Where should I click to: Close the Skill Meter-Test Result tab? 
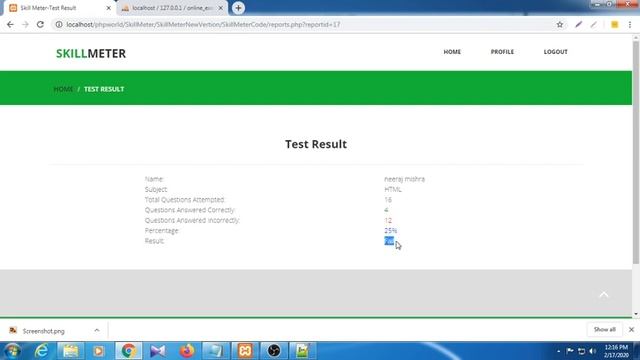click(x=109, y=8)
